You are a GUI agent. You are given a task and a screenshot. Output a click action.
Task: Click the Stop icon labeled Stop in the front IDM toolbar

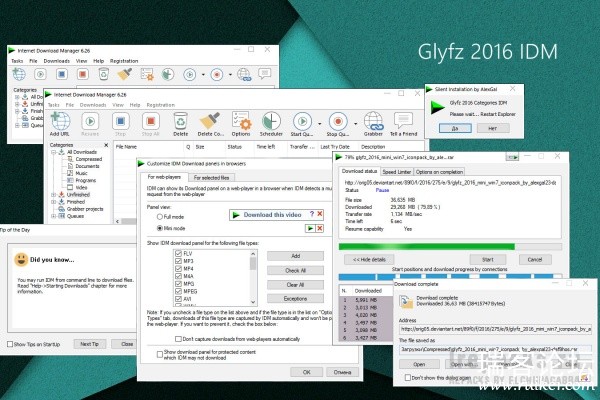[x=121, y=122]
